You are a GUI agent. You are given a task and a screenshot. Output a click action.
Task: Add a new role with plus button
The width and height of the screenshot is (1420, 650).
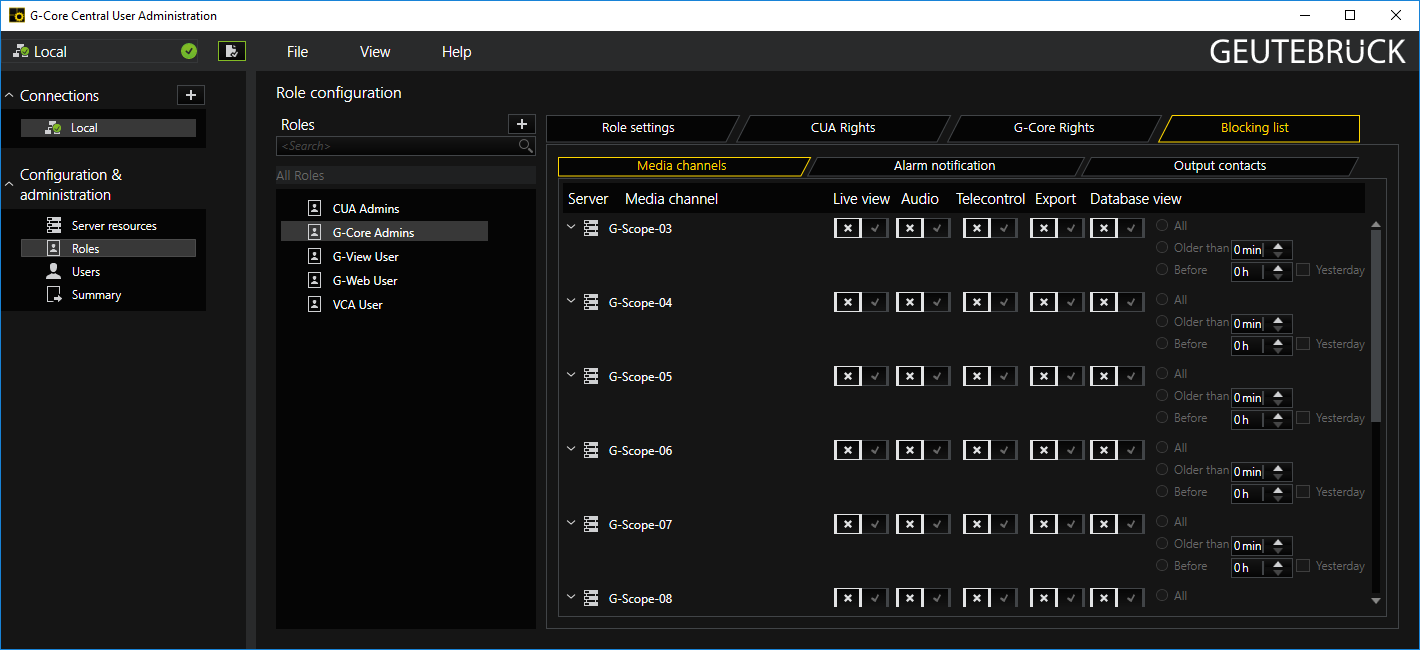(522, 124)
